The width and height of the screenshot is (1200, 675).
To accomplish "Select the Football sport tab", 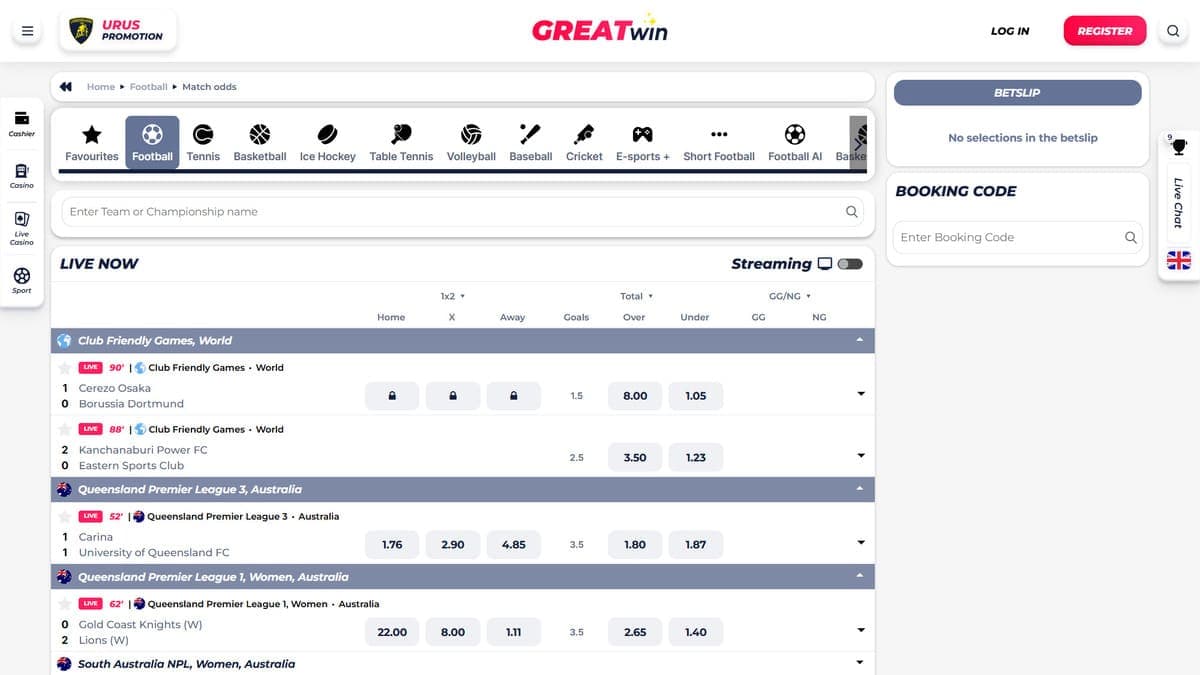I will point(152,142).
